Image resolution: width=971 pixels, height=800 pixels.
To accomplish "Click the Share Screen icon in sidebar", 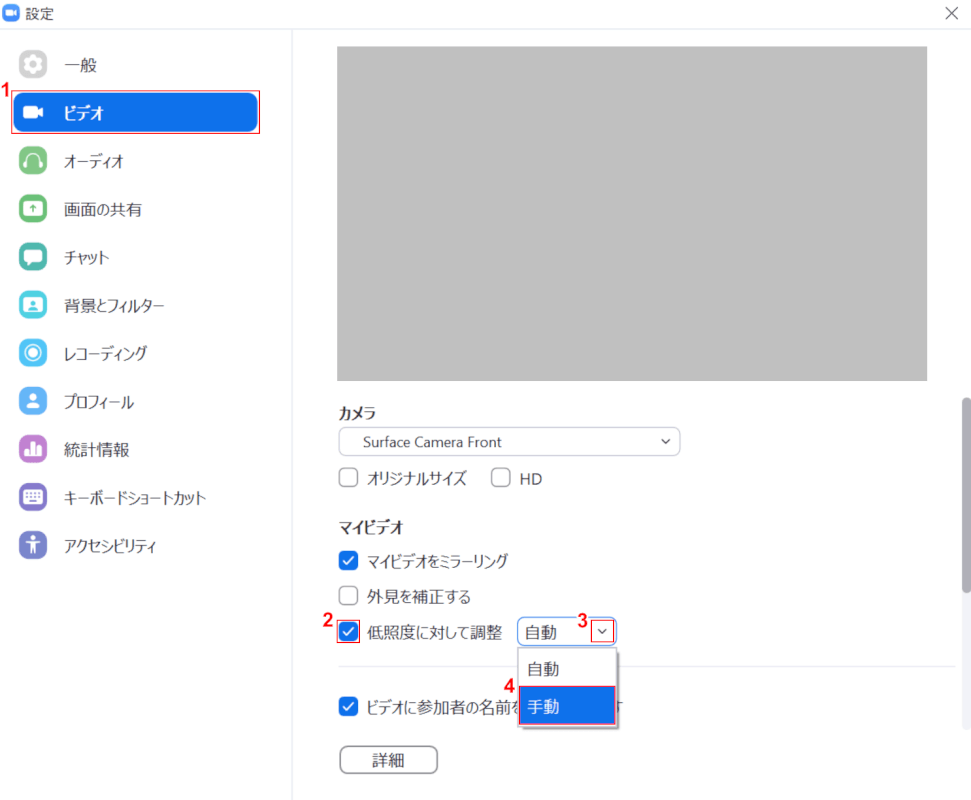I will click(33, 209).
